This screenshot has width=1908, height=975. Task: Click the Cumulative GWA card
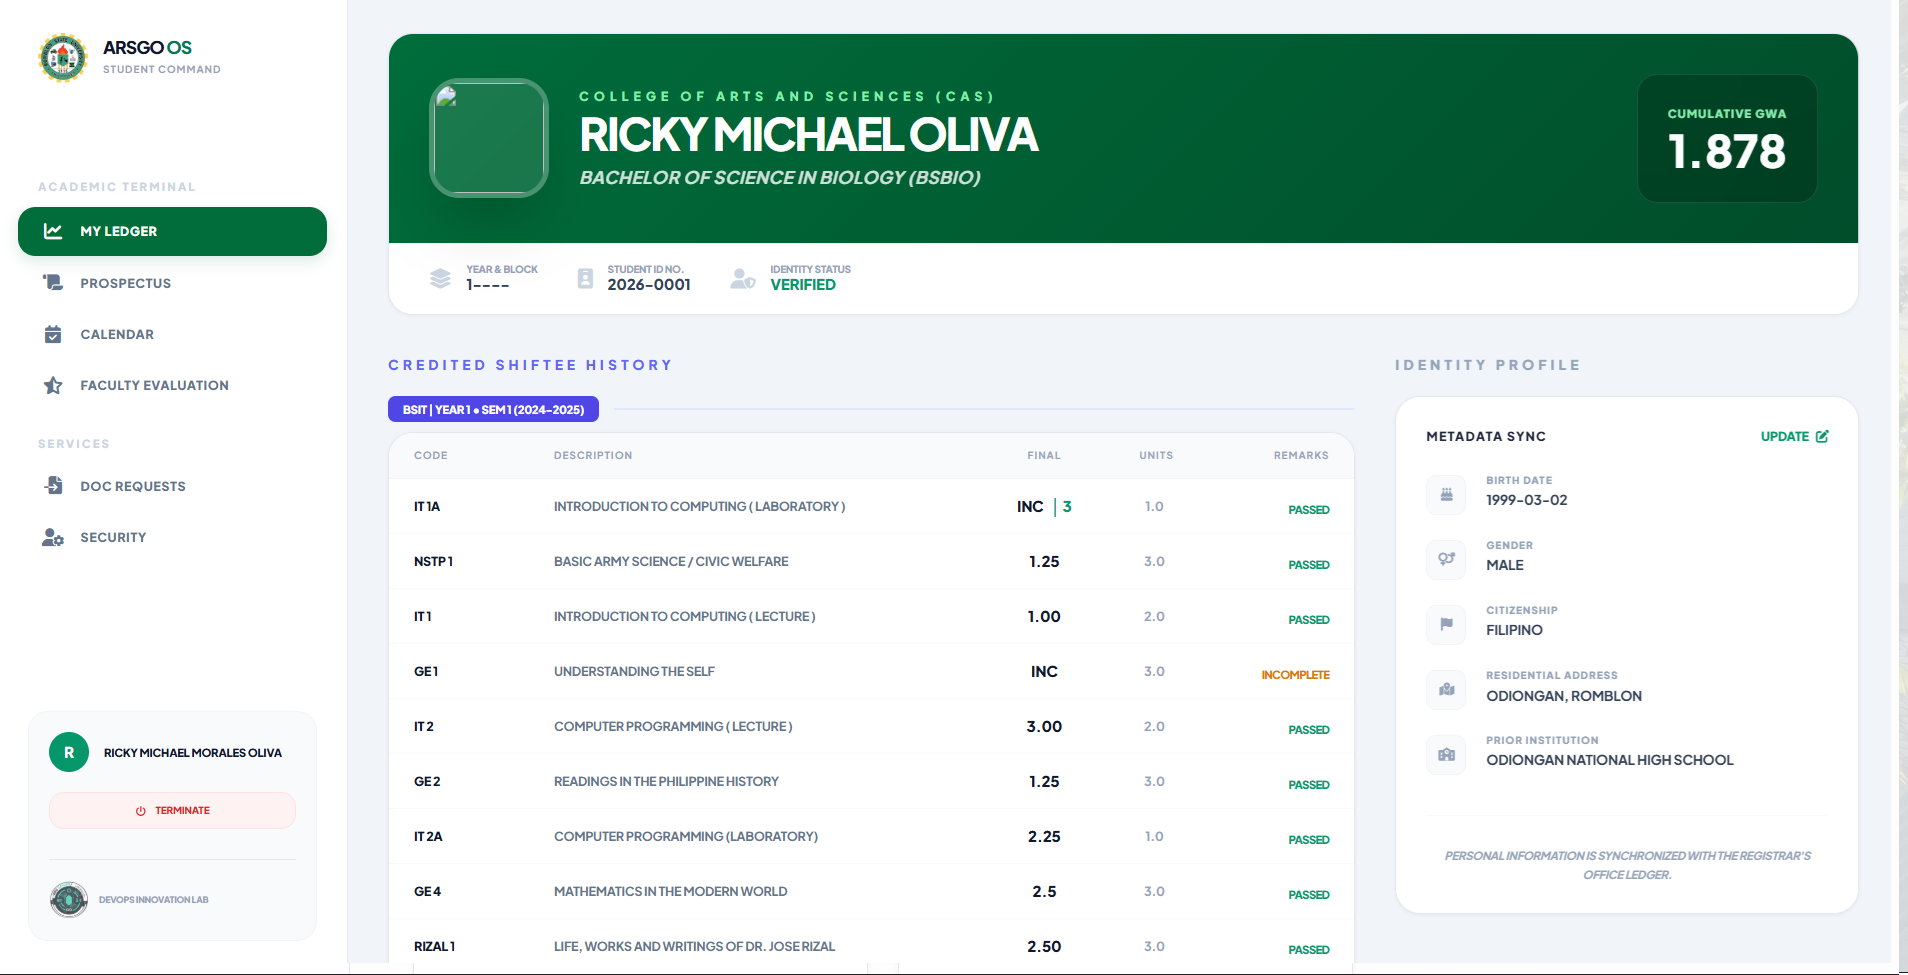click(x=1726, y=139)
